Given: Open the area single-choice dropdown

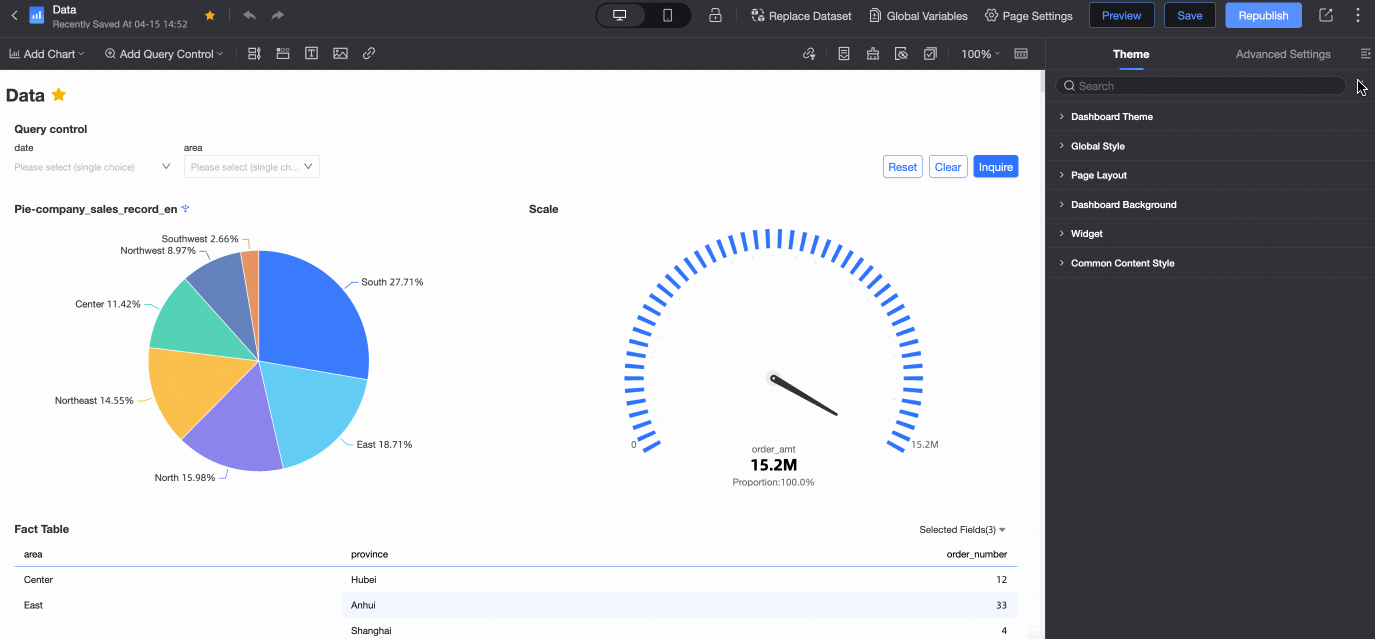Looking at the screenshot, I should click(252, 167).
